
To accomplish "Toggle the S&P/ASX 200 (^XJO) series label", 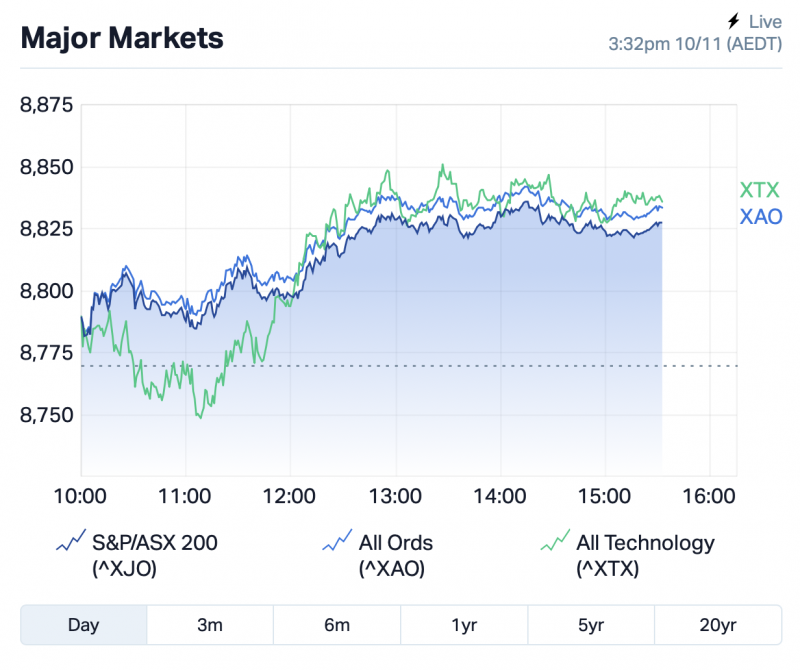I will [154, 556].
